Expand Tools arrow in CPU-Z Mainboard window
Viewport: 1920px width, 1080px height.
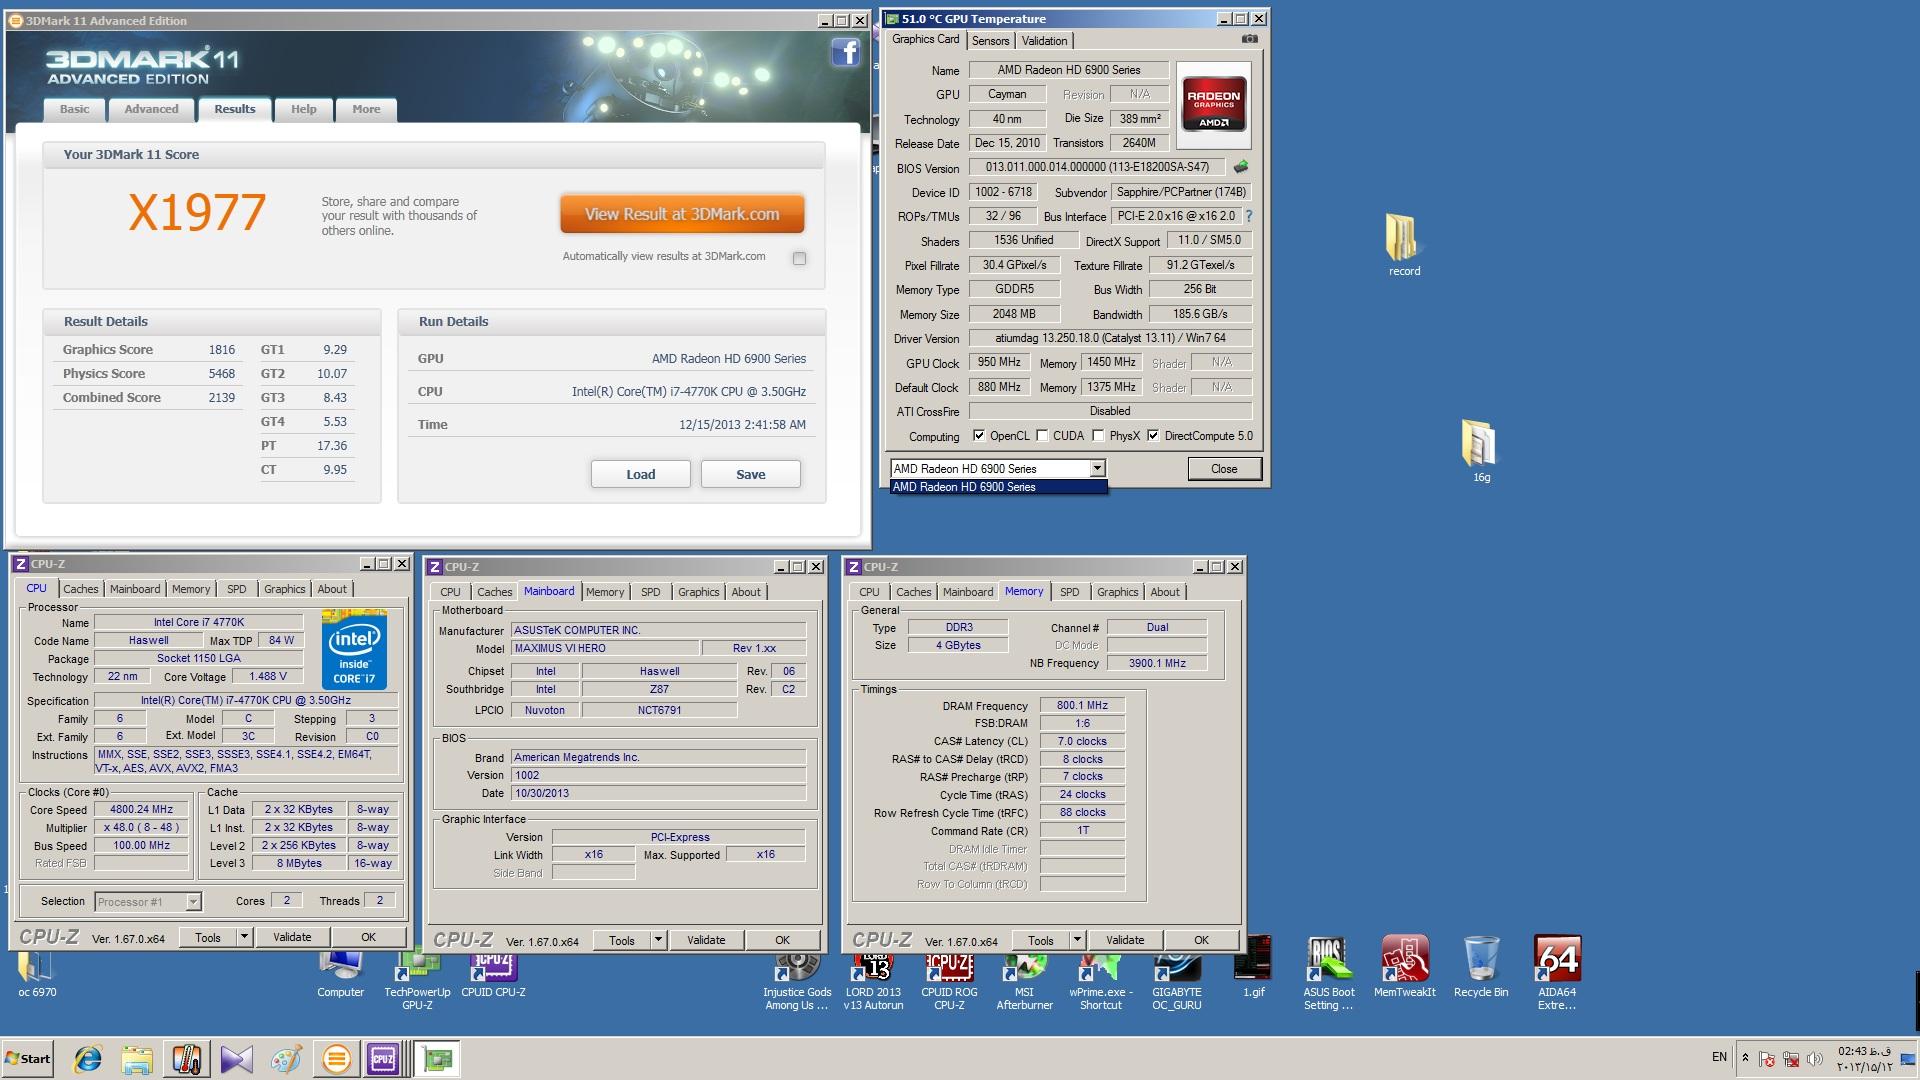tap(657, 940)
